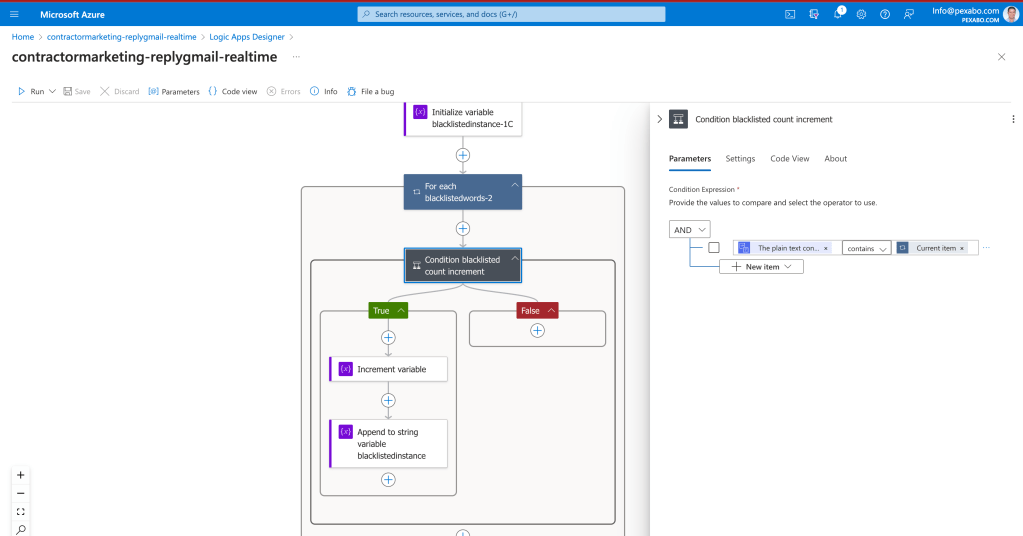Add action at top of True branch
The width and height of the screenshot is (1023, 536).
(x=388, y=338)
